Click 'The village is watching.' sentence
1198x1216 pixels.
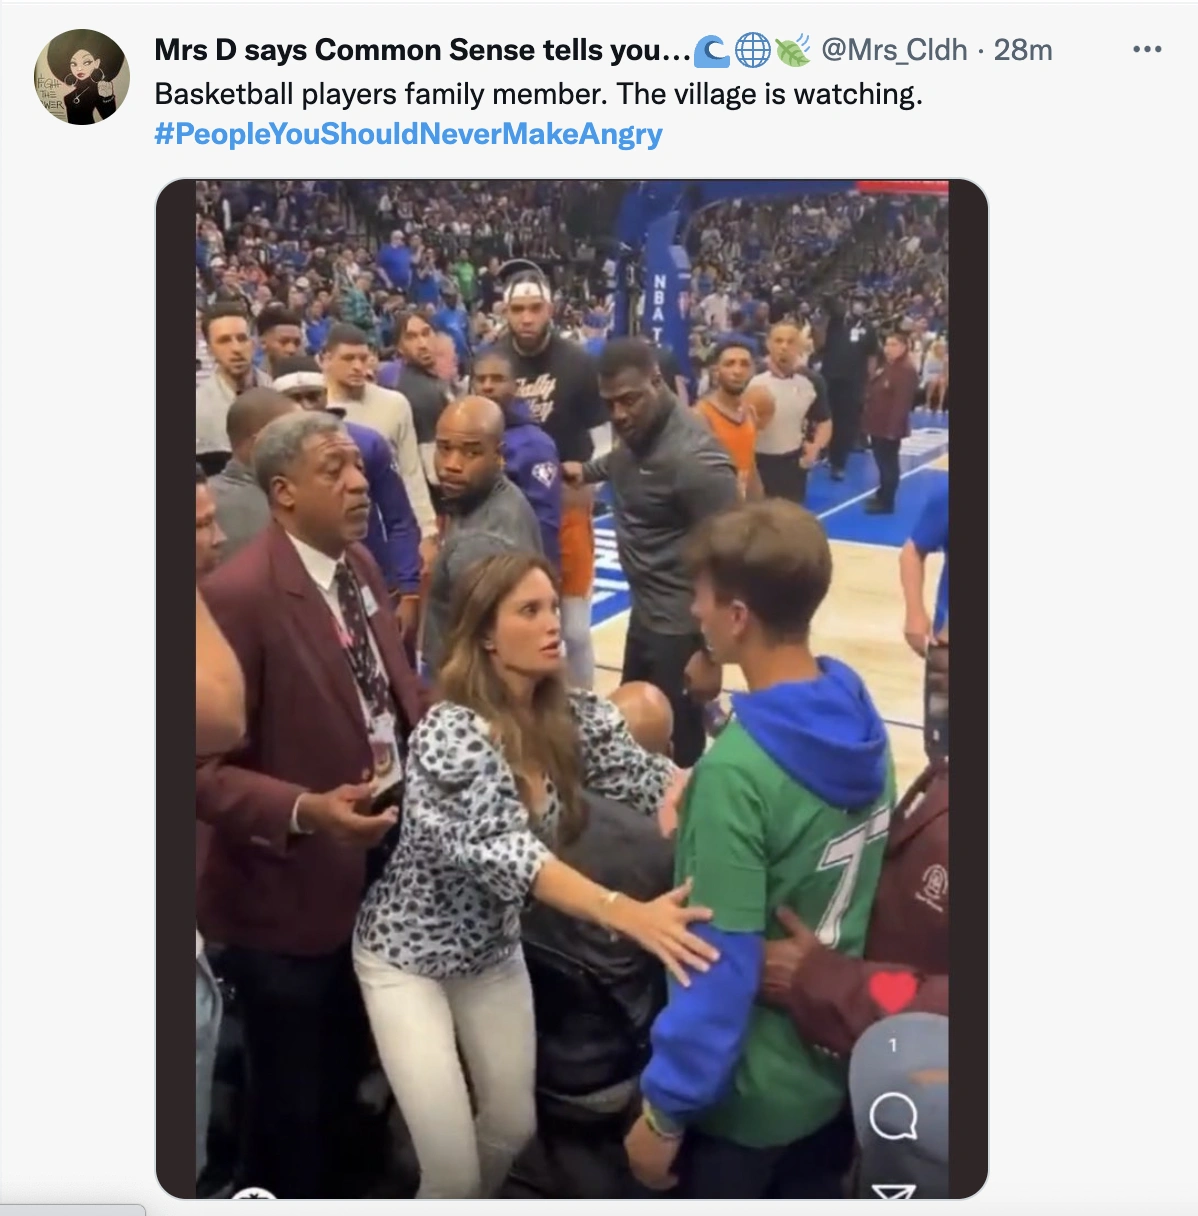(769, 94)
